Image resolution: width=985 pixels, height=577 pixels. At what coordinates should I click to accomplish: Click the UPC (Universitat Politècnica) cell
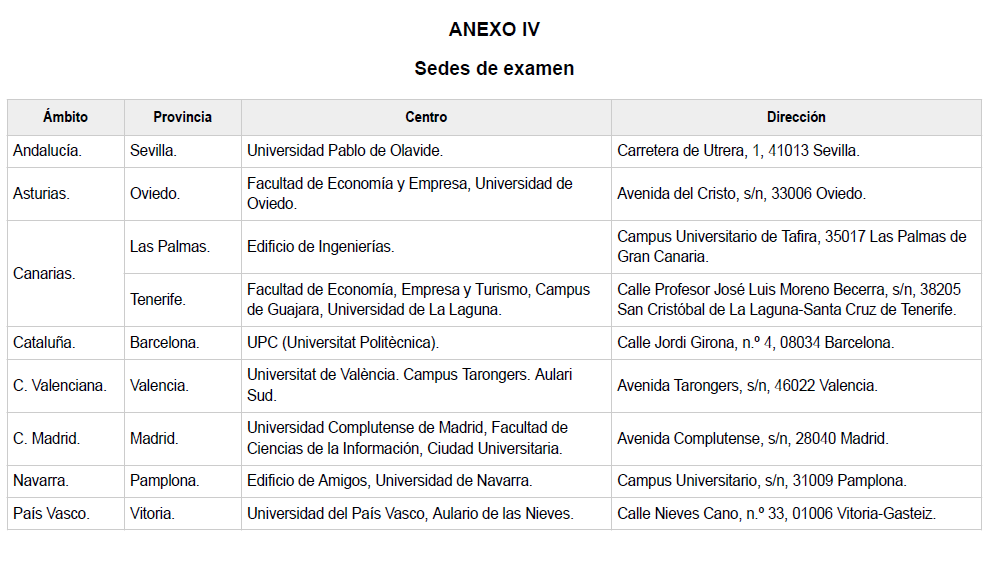[x=343, y=343]
